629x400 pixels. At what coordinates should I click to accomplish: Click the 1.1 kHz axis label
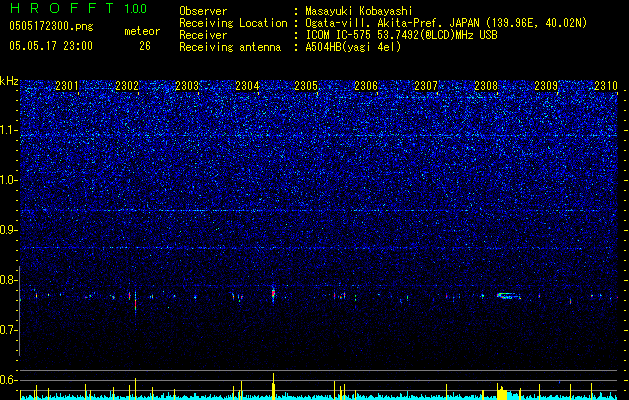(x=9, y=130)
